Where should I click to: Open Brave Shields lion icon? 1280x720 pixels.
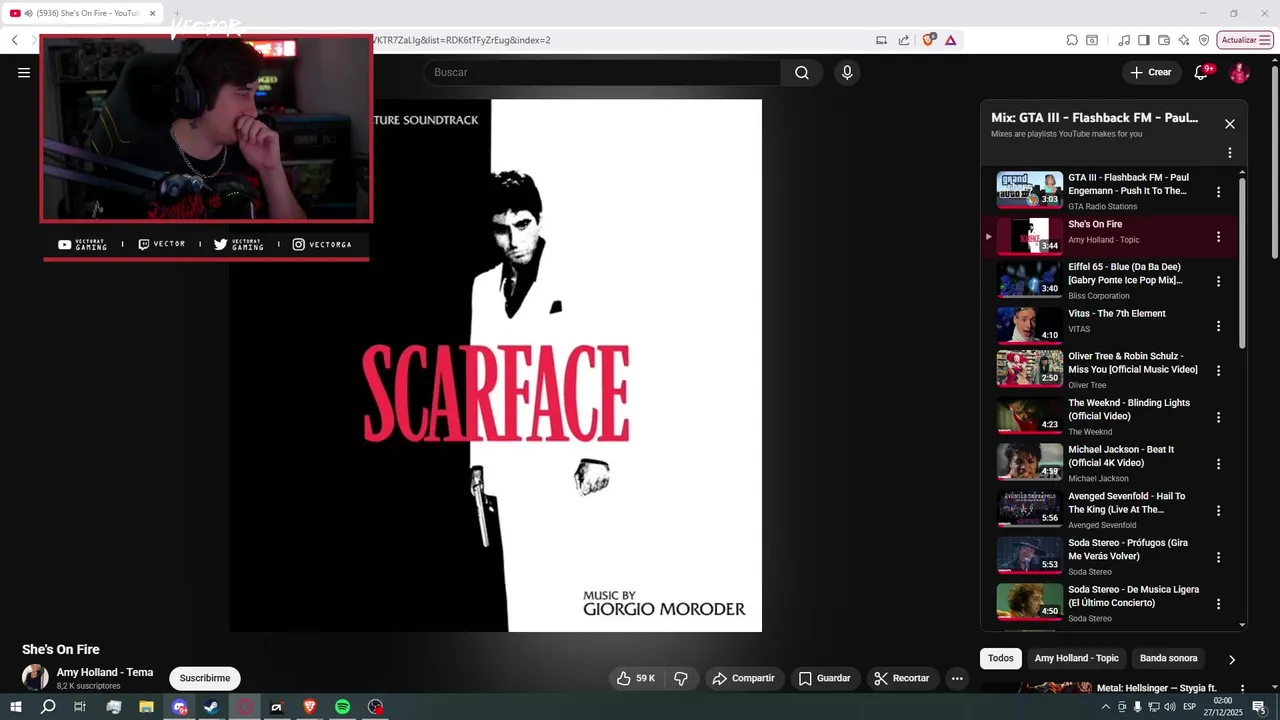point(929,40)
